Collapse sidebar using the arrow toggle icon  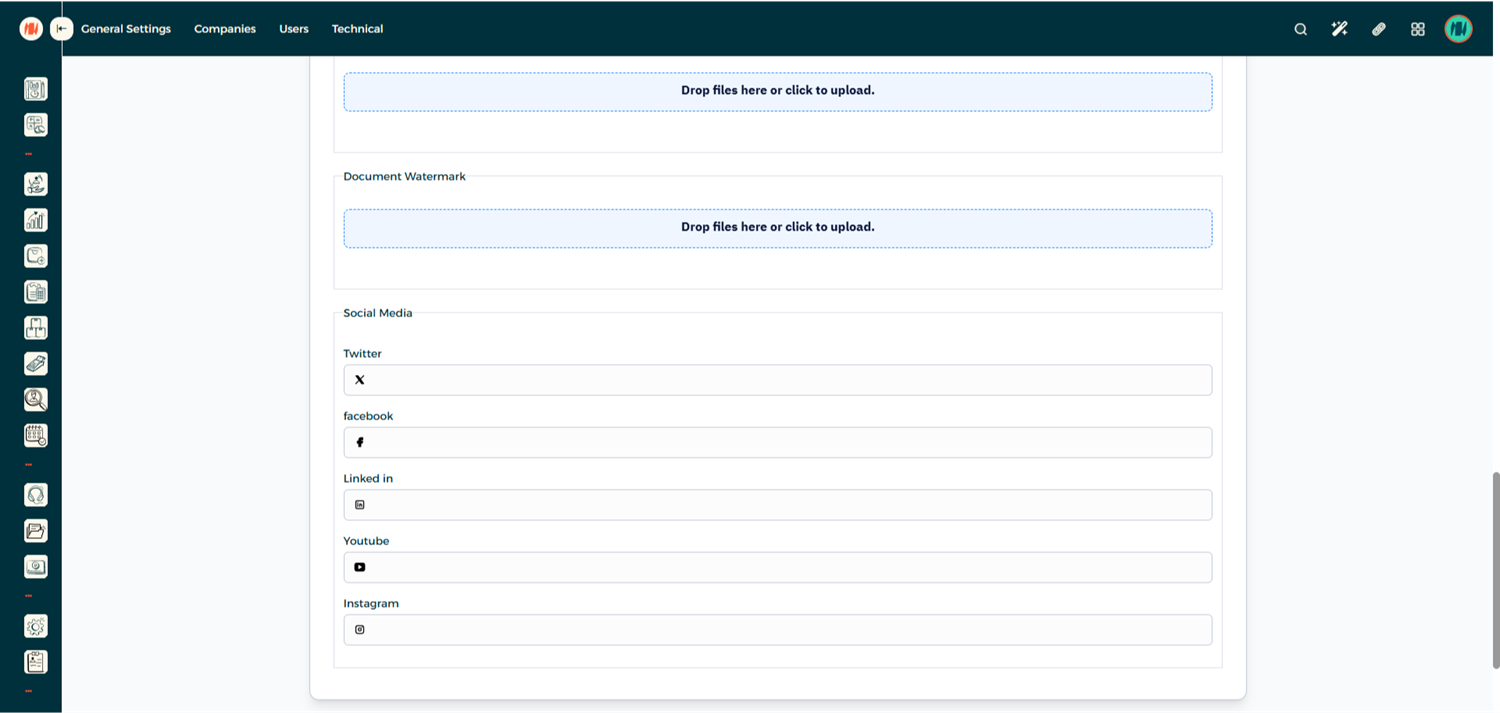62,29
